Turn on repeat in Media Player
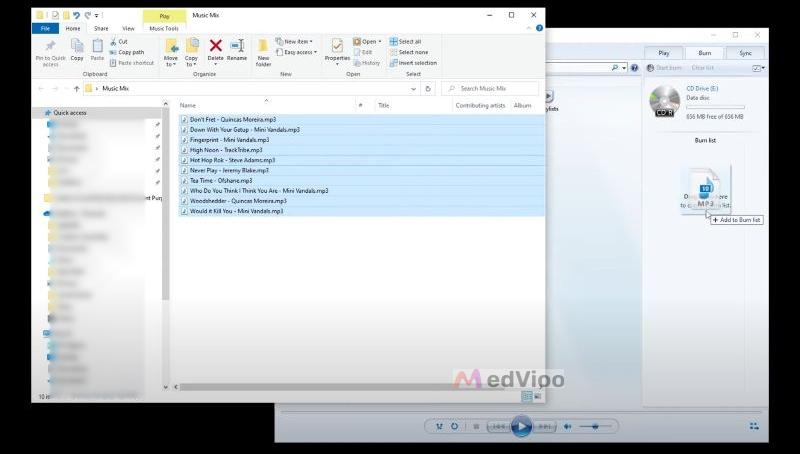Screen dimensions: 800x454 (x=455, y=426)
